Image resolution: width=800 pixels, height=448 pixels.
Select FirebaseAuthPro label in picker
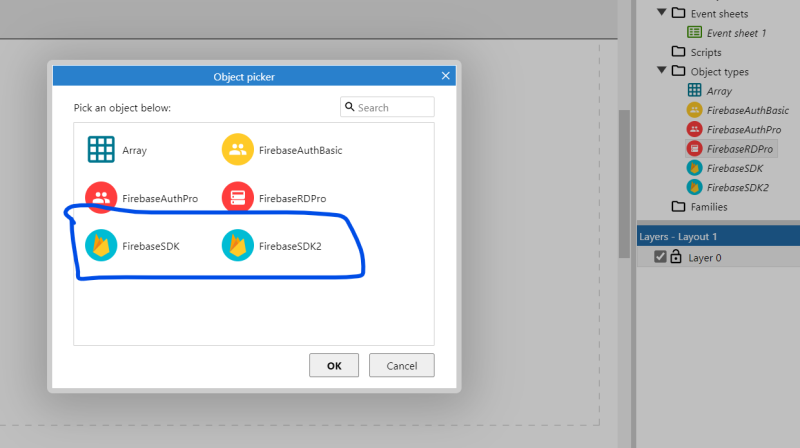click(x=160, y=198)
